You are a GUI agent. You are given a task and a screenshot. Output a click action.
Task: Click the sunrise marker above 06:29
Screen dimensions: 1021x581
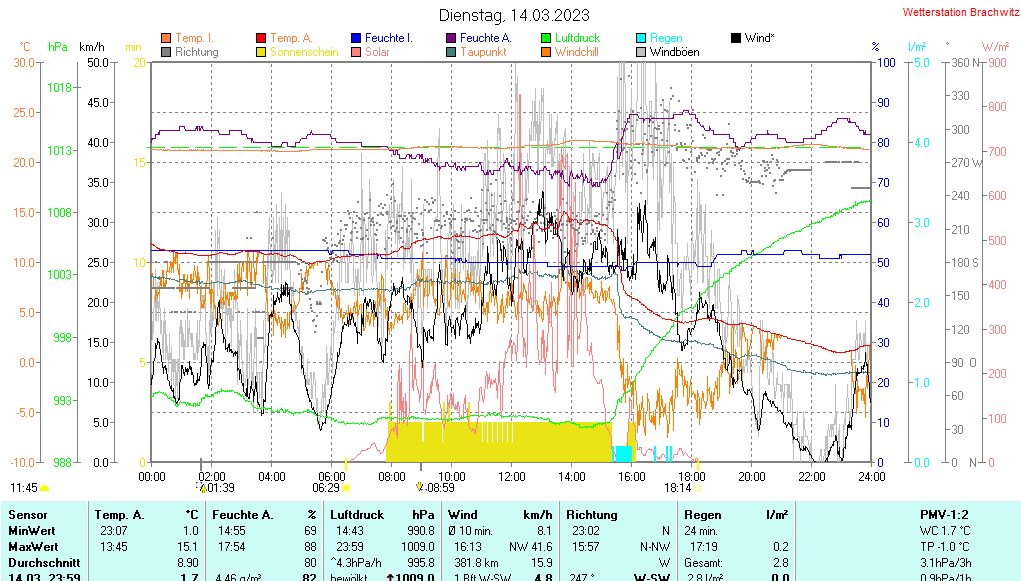346,463
